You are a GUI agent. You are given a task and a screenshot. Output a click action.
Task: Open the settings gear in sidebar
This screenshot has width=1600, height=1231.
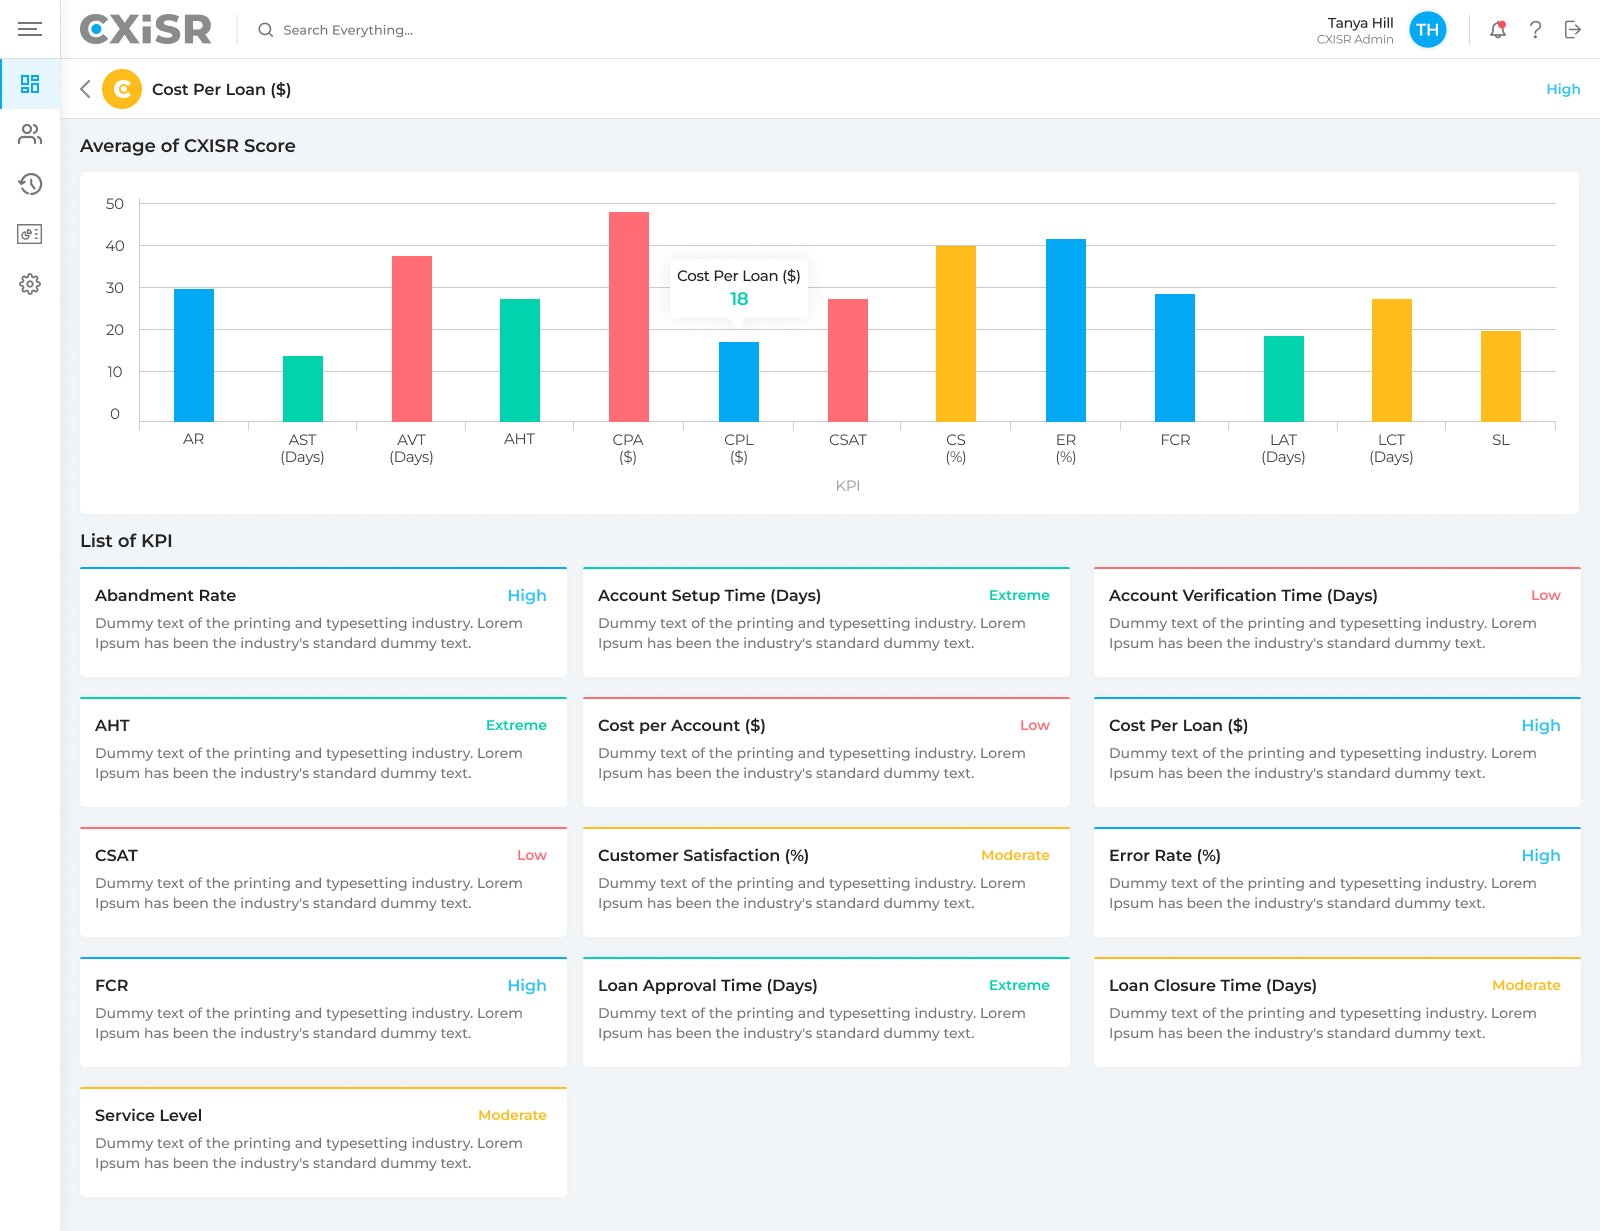coord(30,284)
